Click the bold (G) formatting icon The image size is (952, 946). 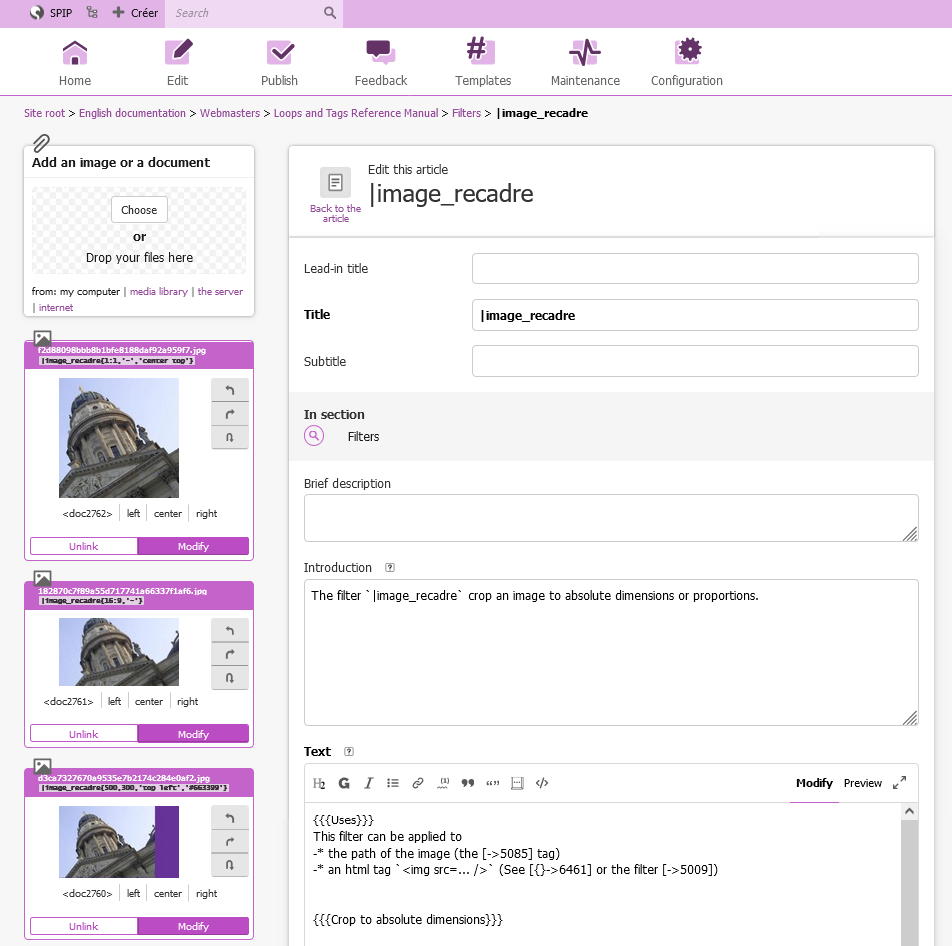click(344, 783)
